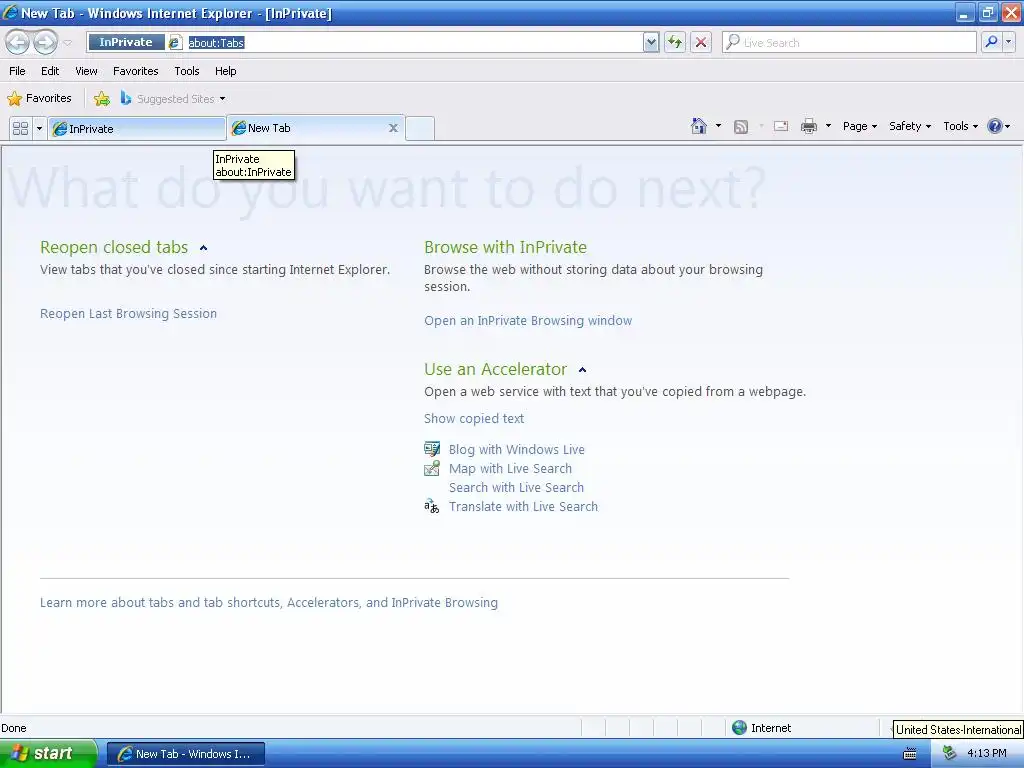The width and height of the screenshot is (1024, 768).
Task: Open the command bar Tools menu
Action: [960, 126]
